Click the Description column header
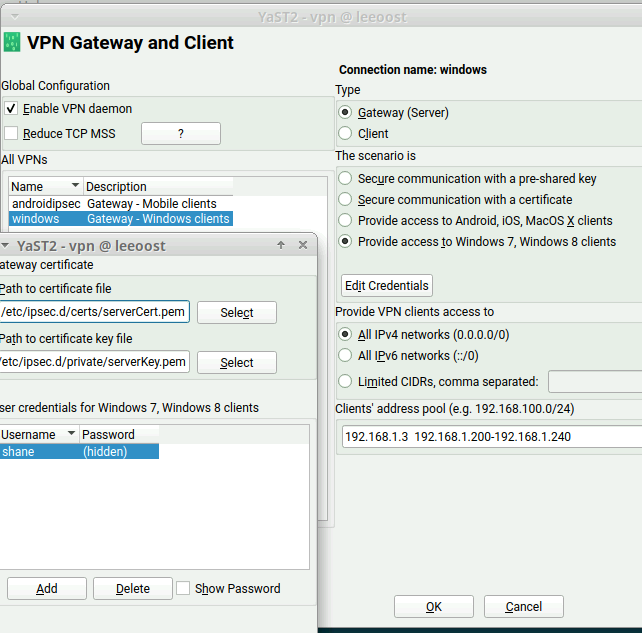This screenshot has height=633, width=642. [158, 187]
